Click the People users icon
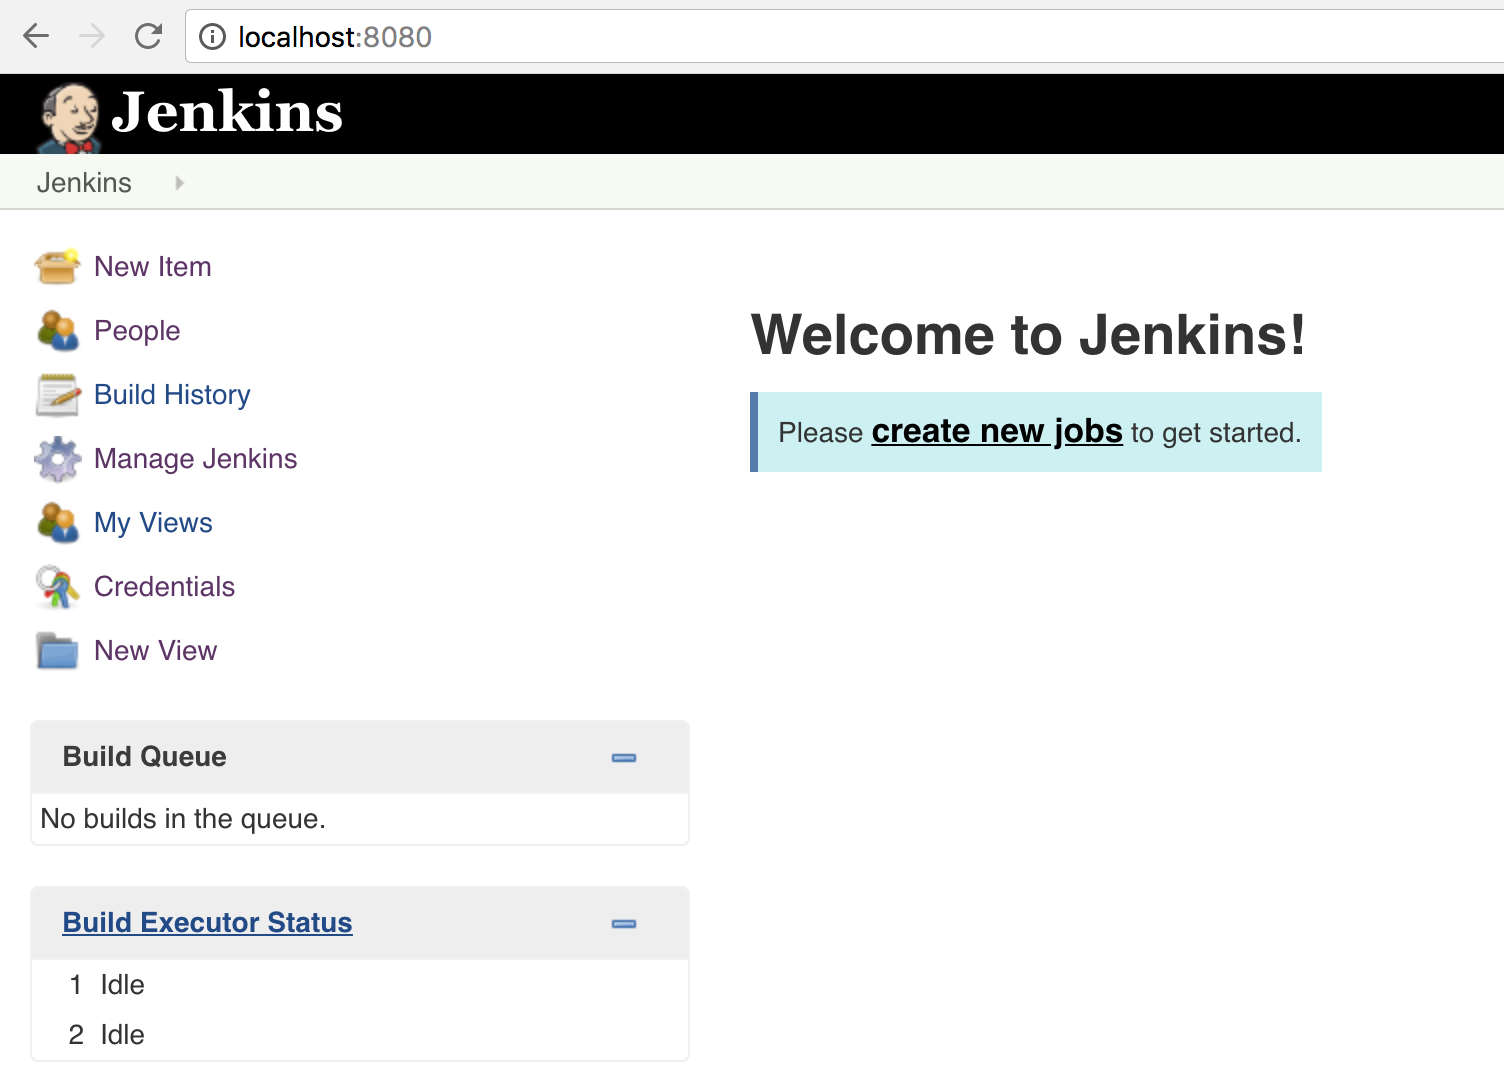This screenshot has width=1504, height=1074. pos(57,331)
